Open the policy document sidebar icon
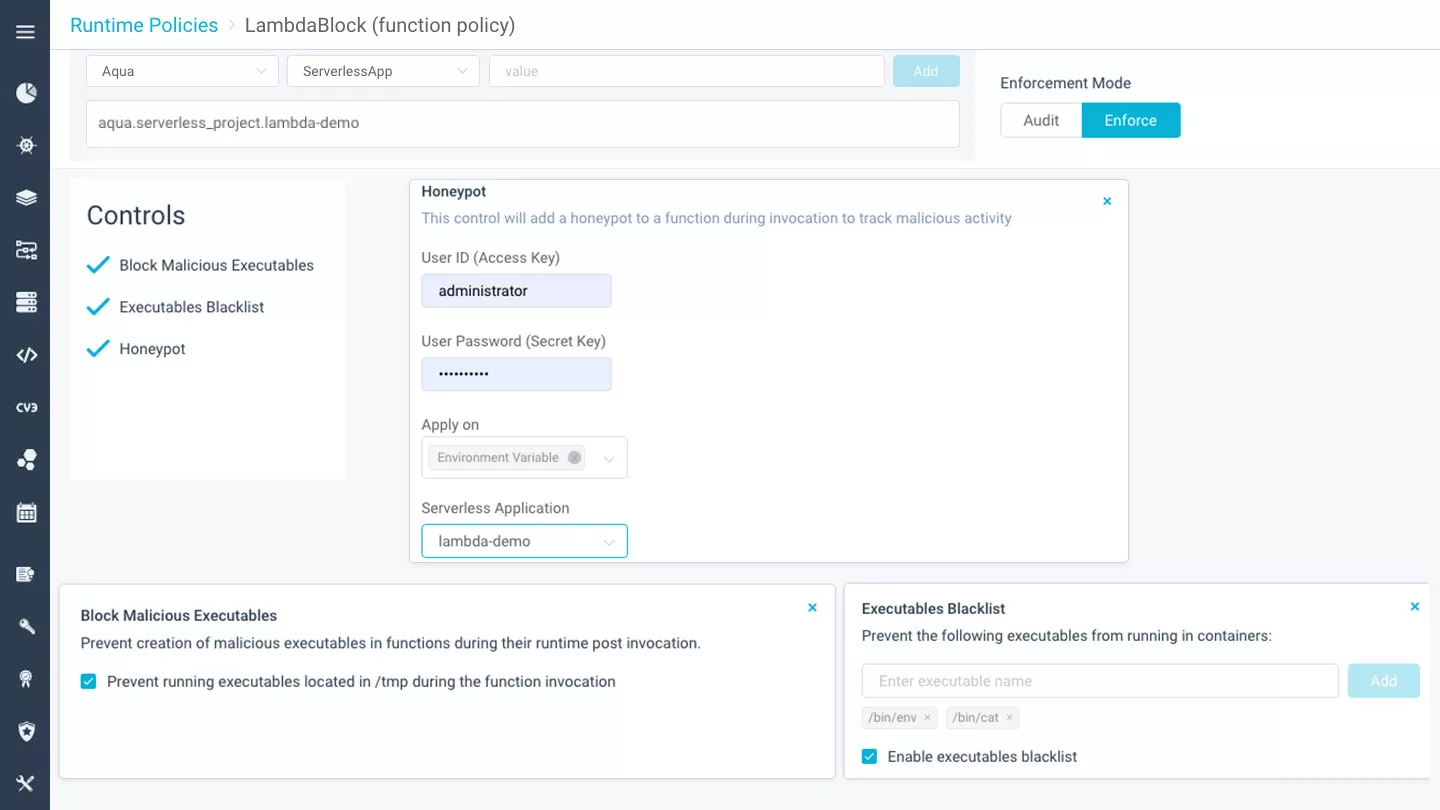Viewport: 1440px width, 810px height. click(26, 574)
